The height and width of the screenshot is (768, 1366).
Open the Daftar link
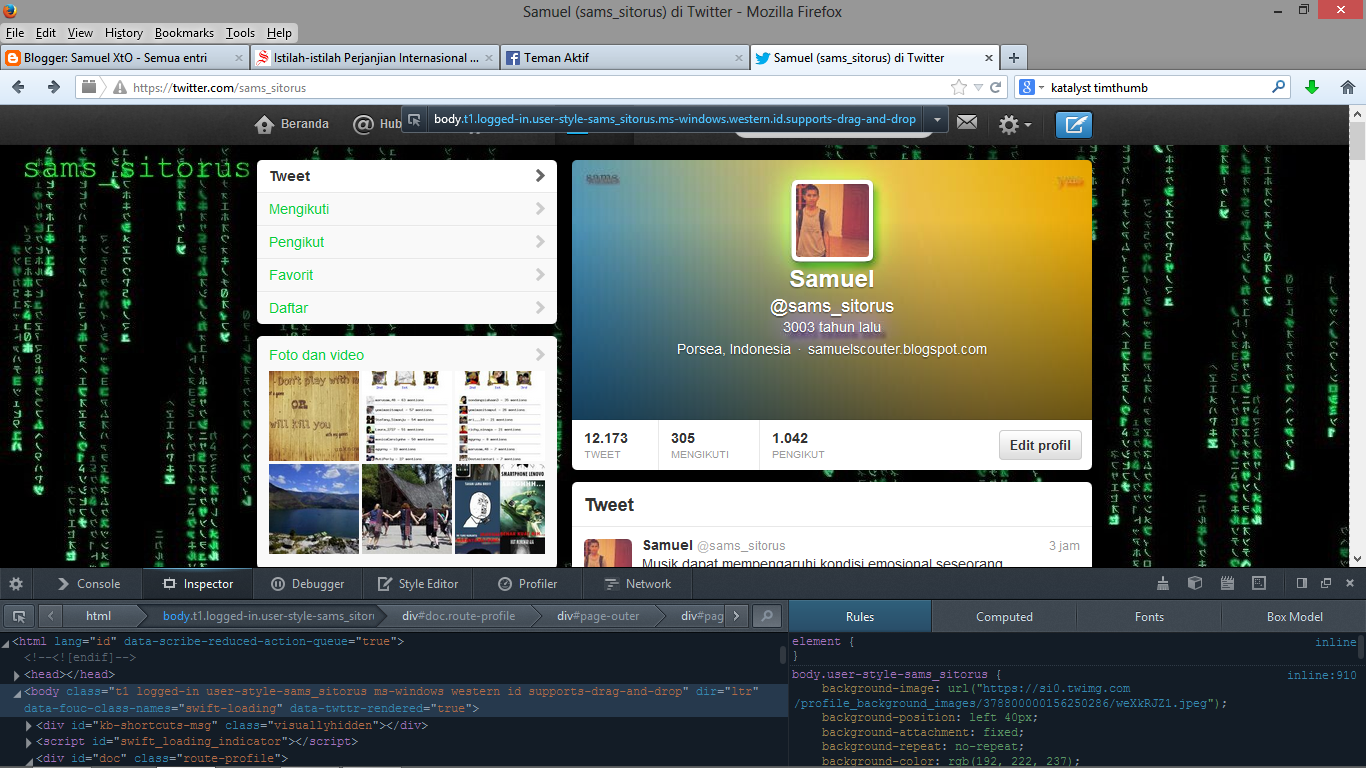pos(407,308)
